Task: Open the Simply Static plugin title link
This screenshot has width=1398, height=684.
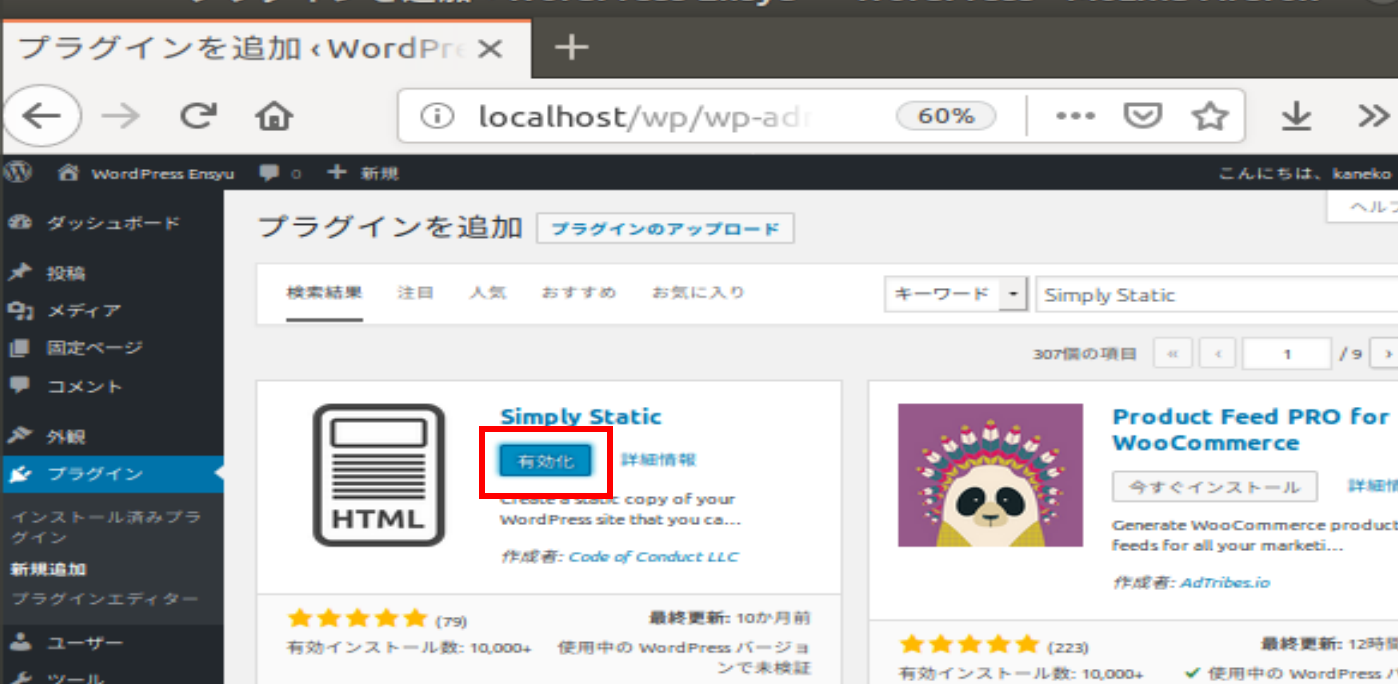Action: click(580, 417)
